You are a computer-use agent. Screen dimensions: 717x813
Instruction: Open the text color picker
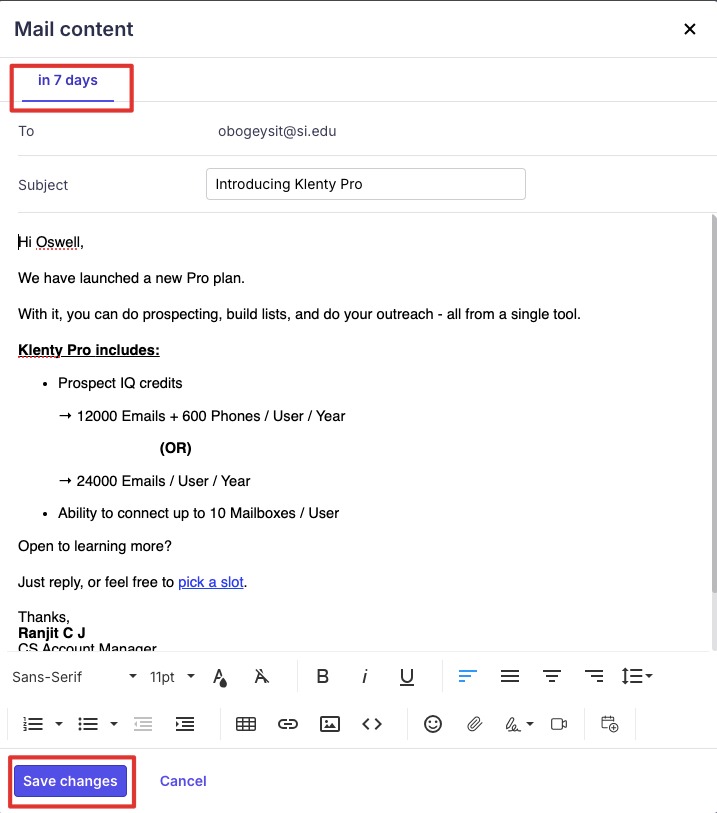(x=220, y=677)
